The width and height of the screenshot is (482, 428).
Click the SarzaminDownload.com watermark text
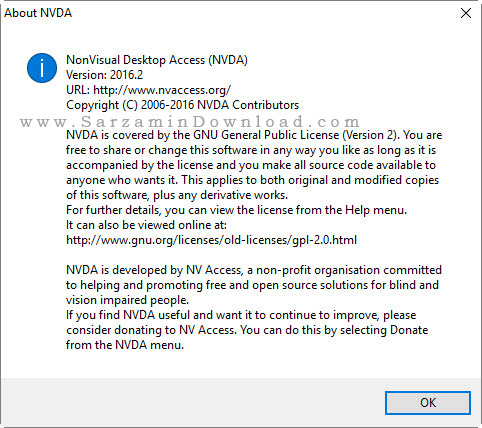tap(190, 122)
